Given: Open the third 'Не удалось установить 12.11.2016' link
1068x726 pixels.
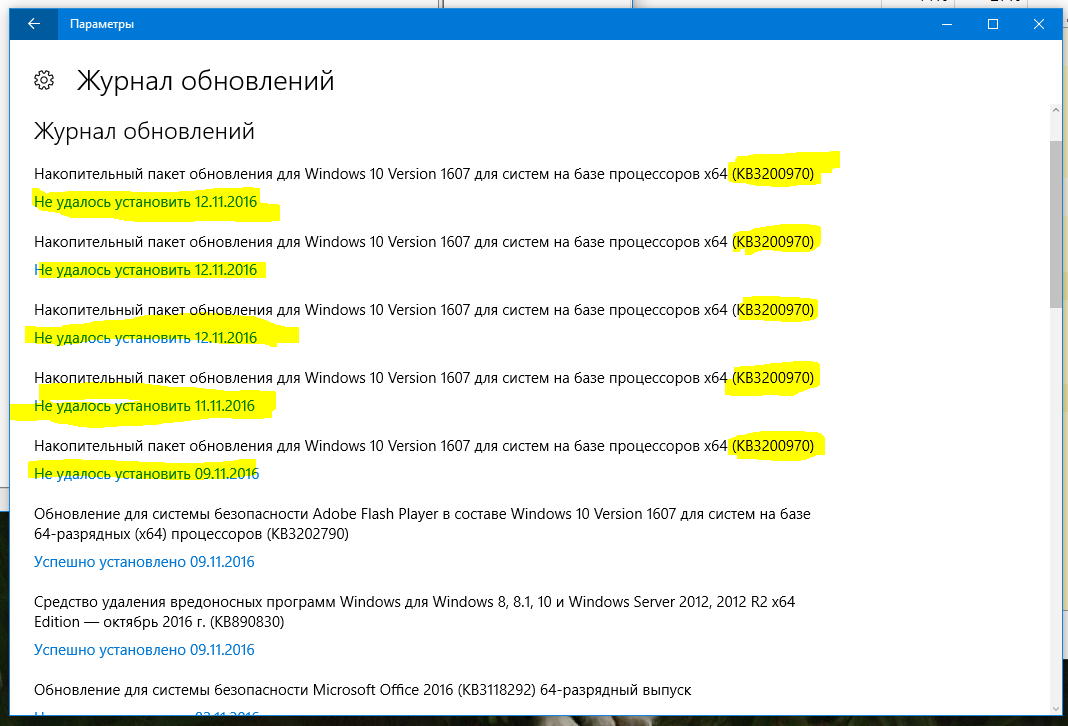Looking at the screenshot, I should point(145,337).
